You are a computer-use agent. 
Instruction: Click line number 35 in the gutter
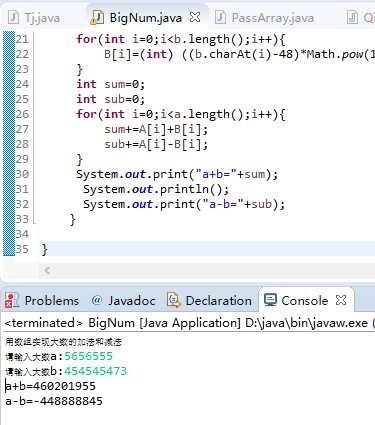22,249
